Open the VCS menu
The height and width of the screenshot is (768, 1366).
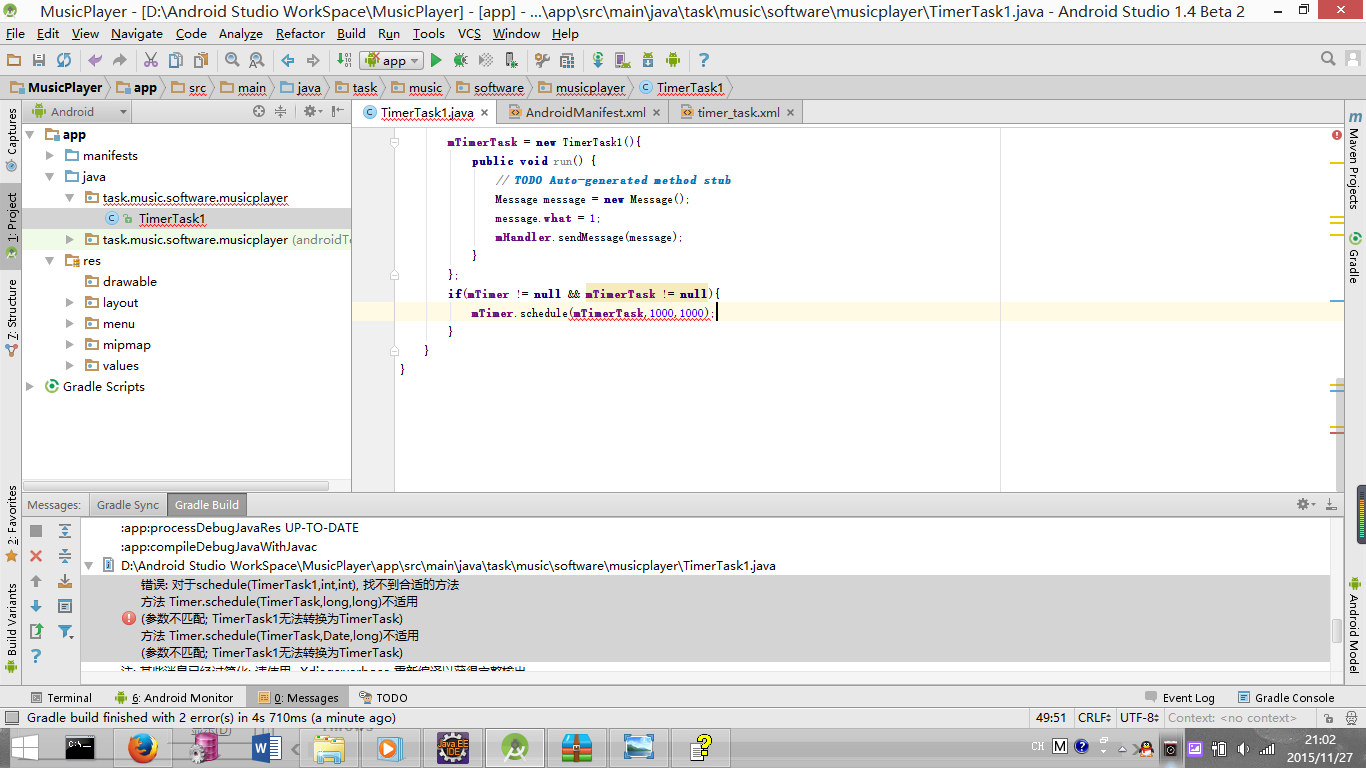click(469, 33)
